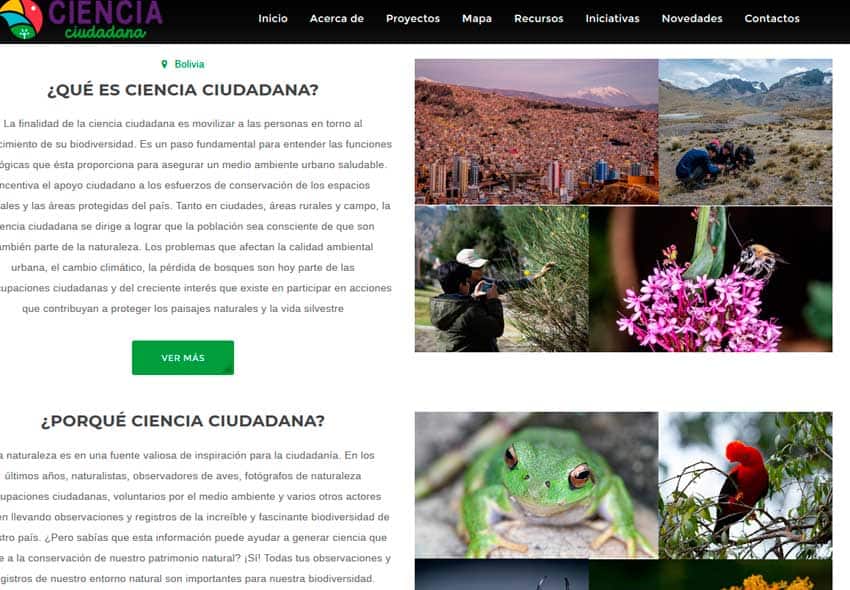View the red bird on branch photo

tap(745, 485)
